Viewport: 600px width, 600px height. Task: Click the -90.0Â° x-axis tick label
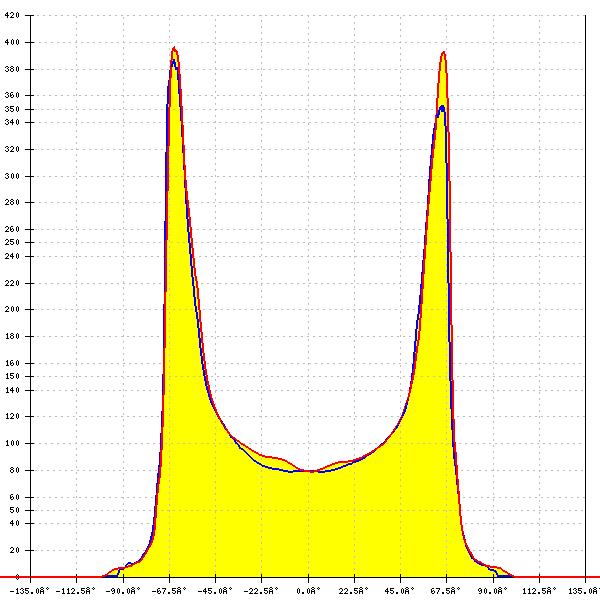tap(122, 591)
